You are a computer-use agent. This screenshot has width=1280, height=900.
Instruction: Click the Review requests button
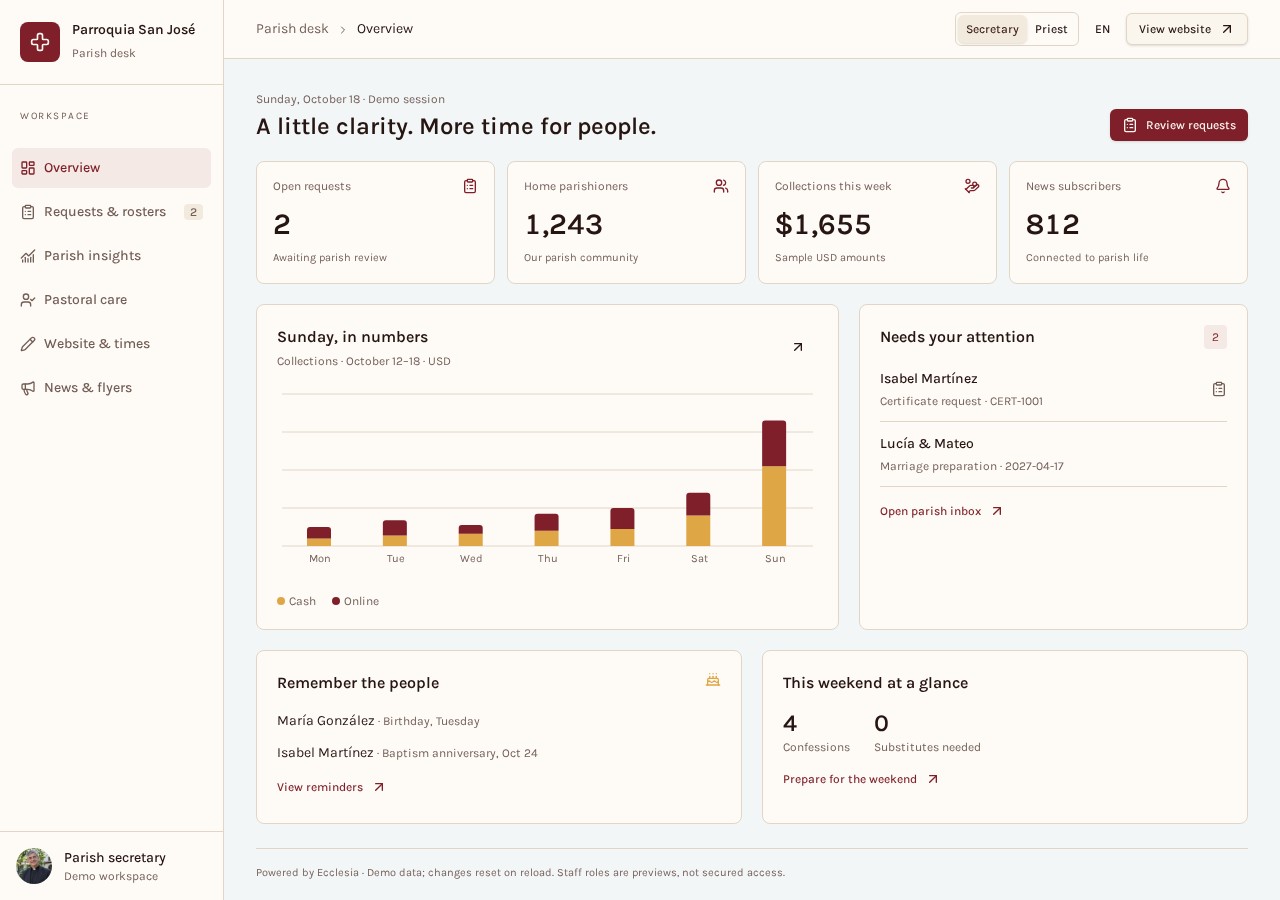point(1179,125)
